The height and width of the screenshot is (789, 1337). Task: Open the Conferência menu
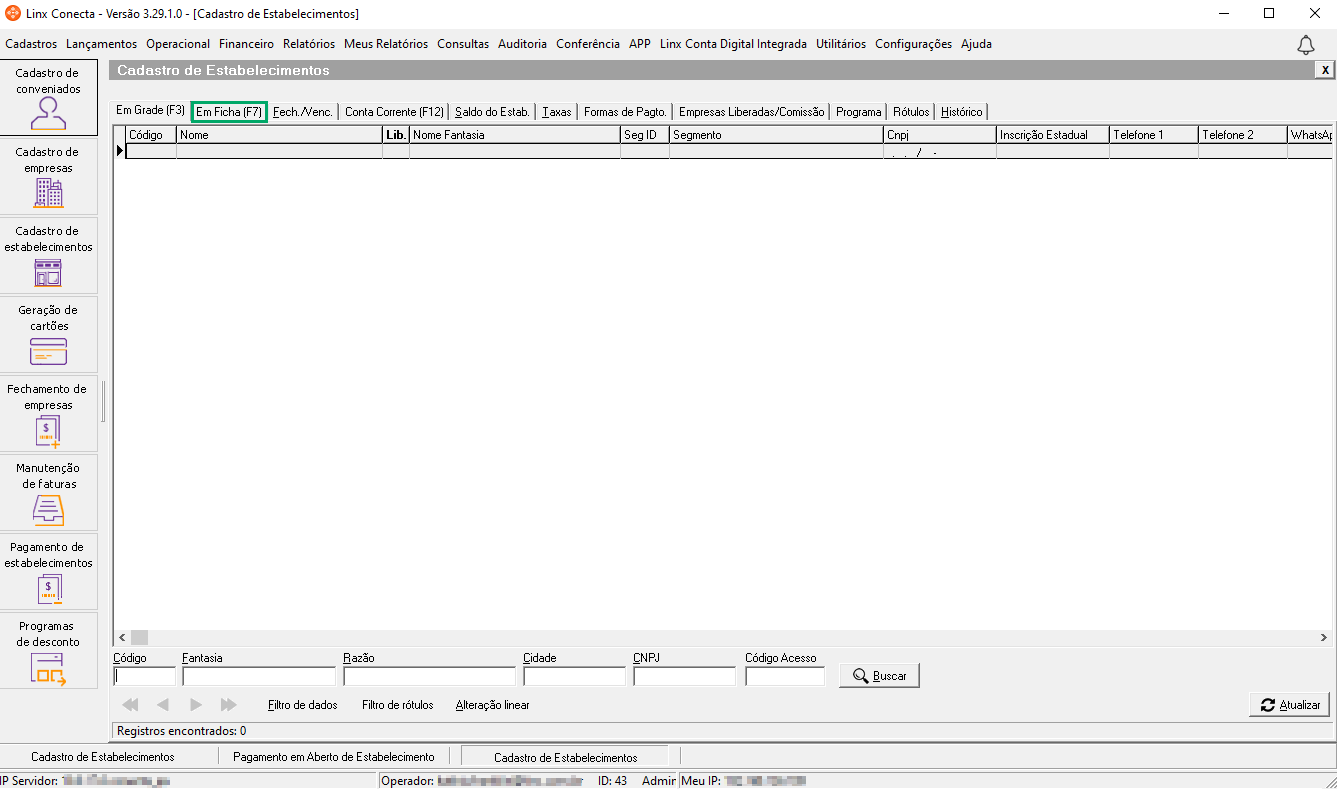pyautogui.click(x=588, y=44)
